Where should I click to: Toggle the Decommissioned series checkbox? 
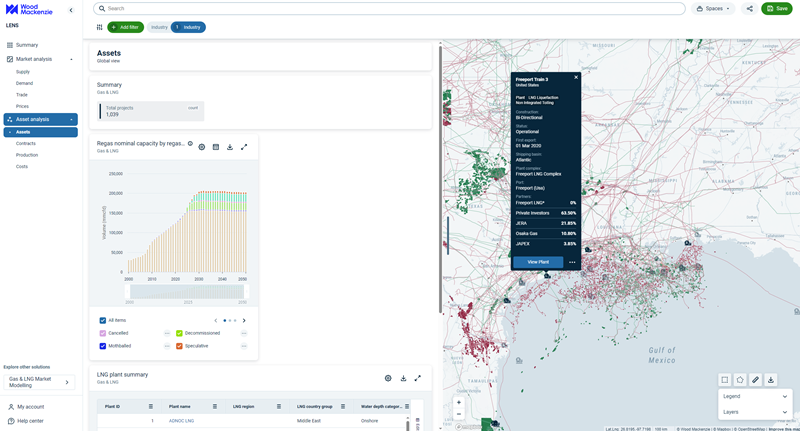(x=179, y=333)
